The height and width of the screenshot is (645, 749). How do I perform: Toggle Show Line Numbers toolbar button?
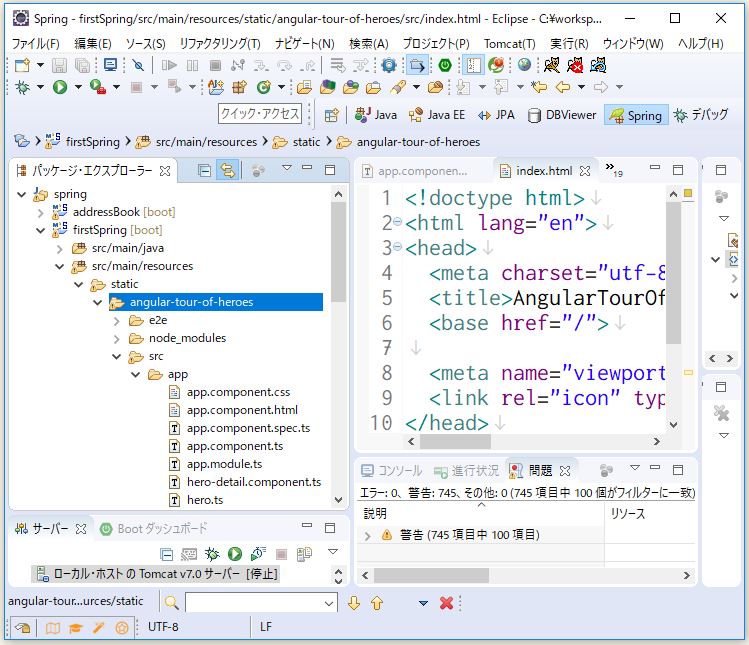(473, 65)
